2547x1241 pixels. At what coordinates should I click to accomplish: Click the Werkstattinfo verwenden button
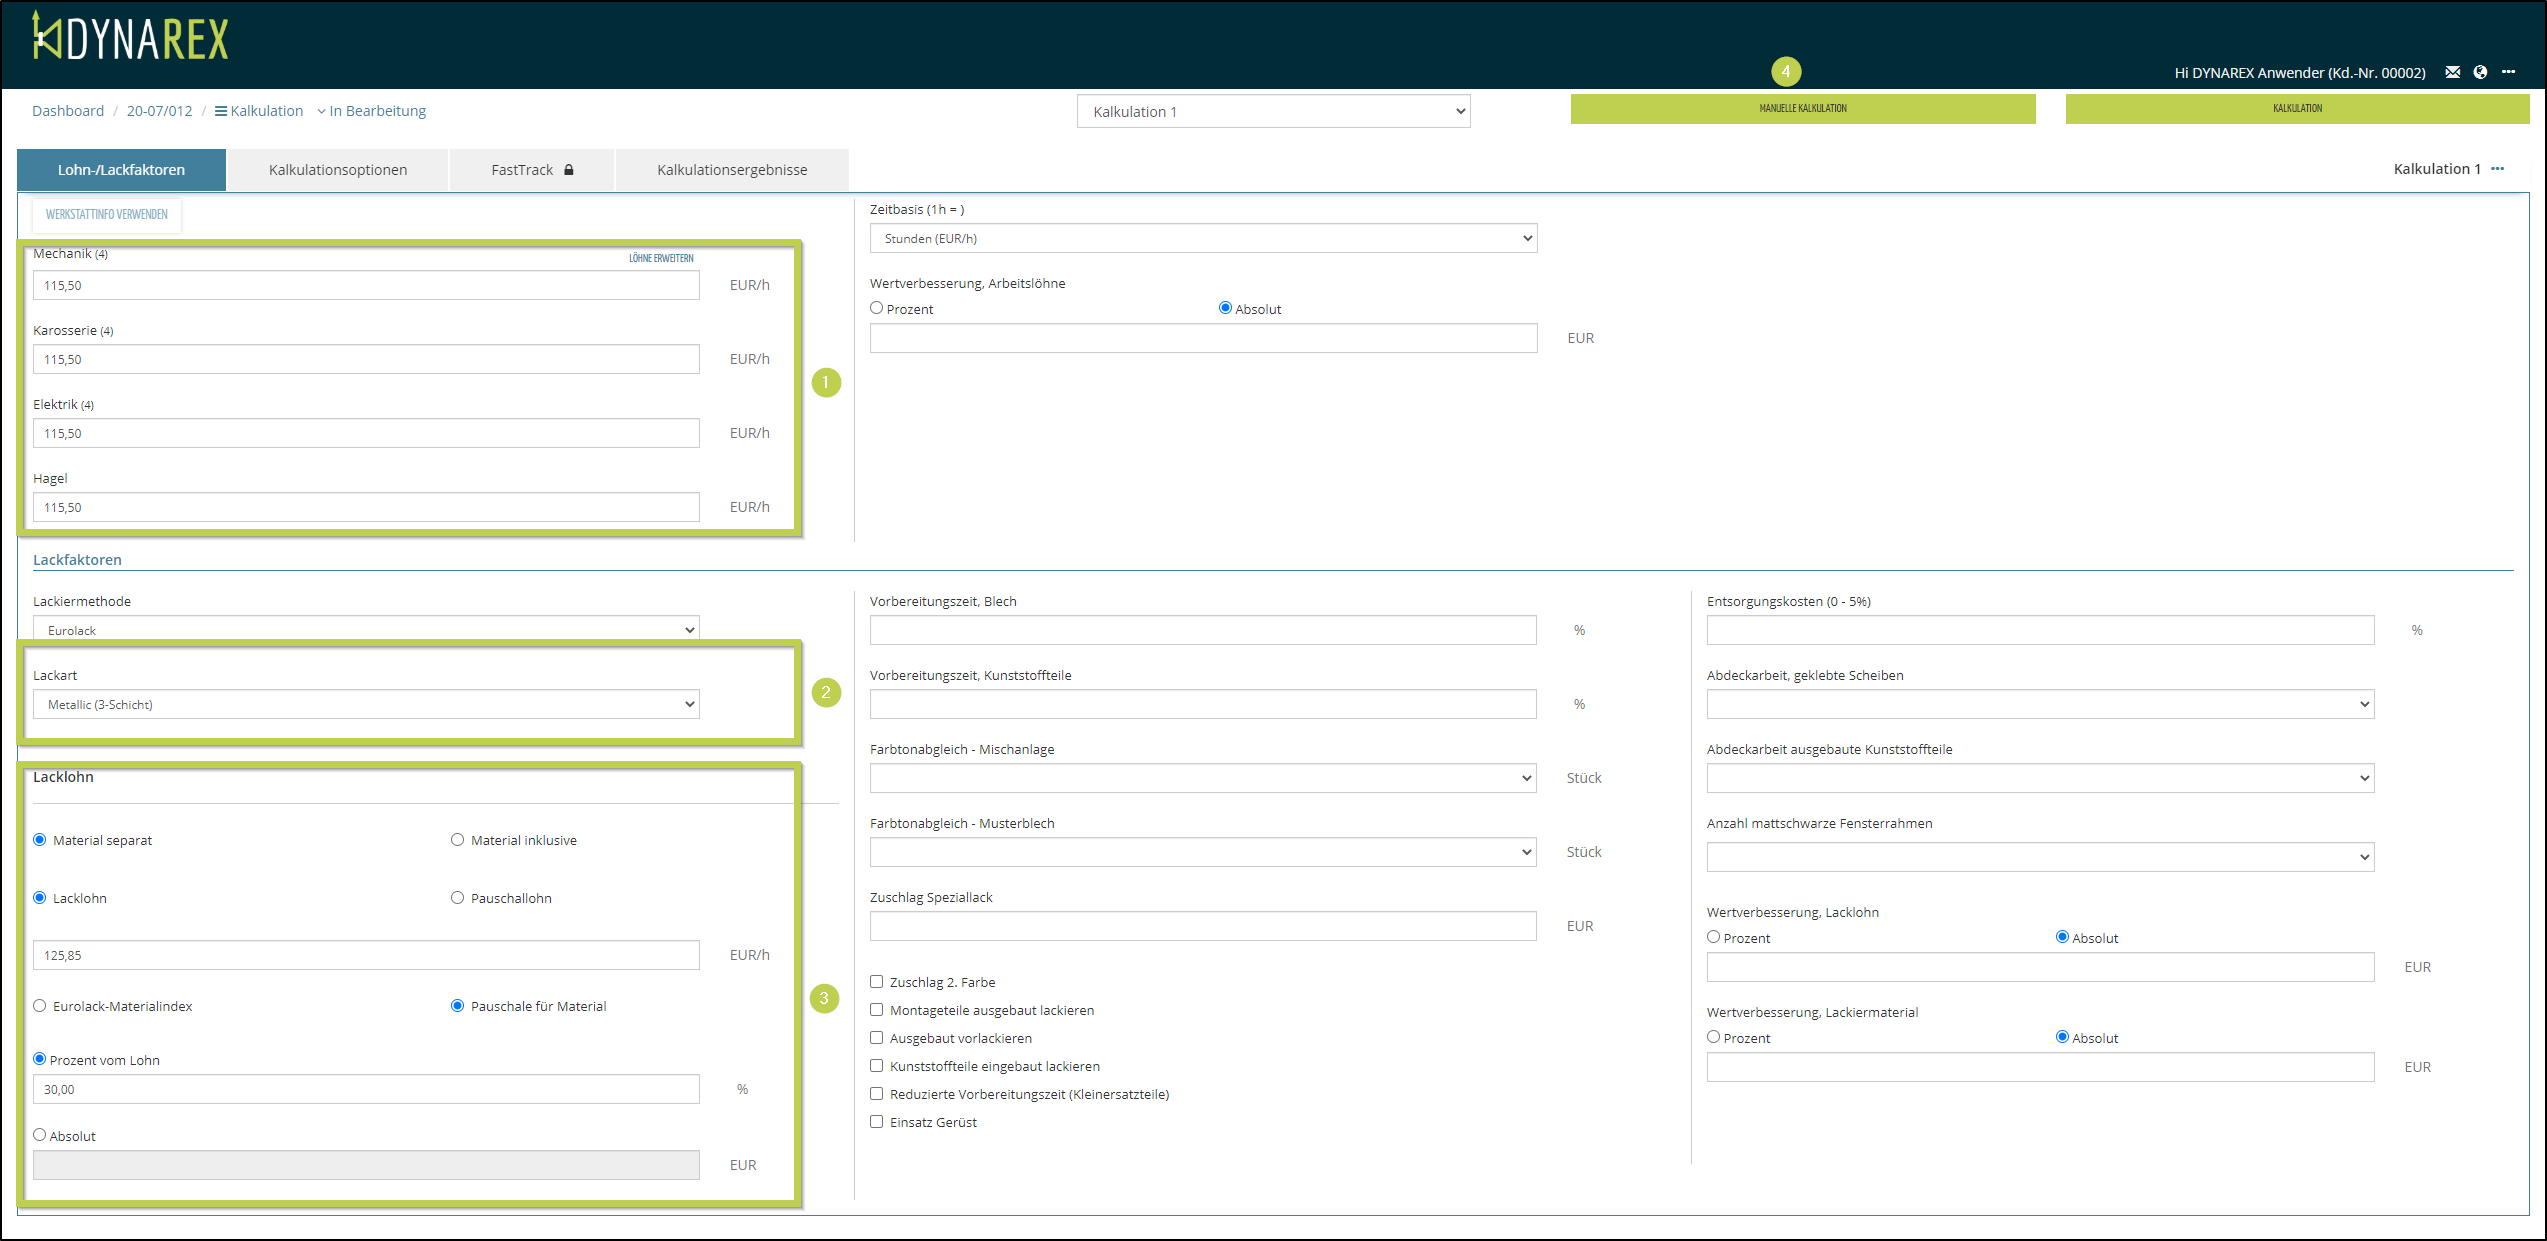pyautogui.click(x=107, y=214)
